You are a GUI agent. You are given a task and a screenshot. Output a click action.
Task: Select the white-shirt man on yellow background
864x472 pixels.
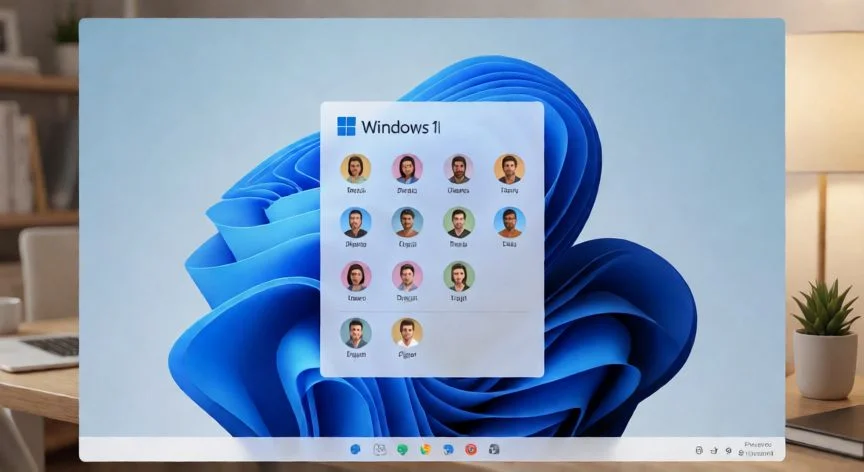click(x=407, y=333)
